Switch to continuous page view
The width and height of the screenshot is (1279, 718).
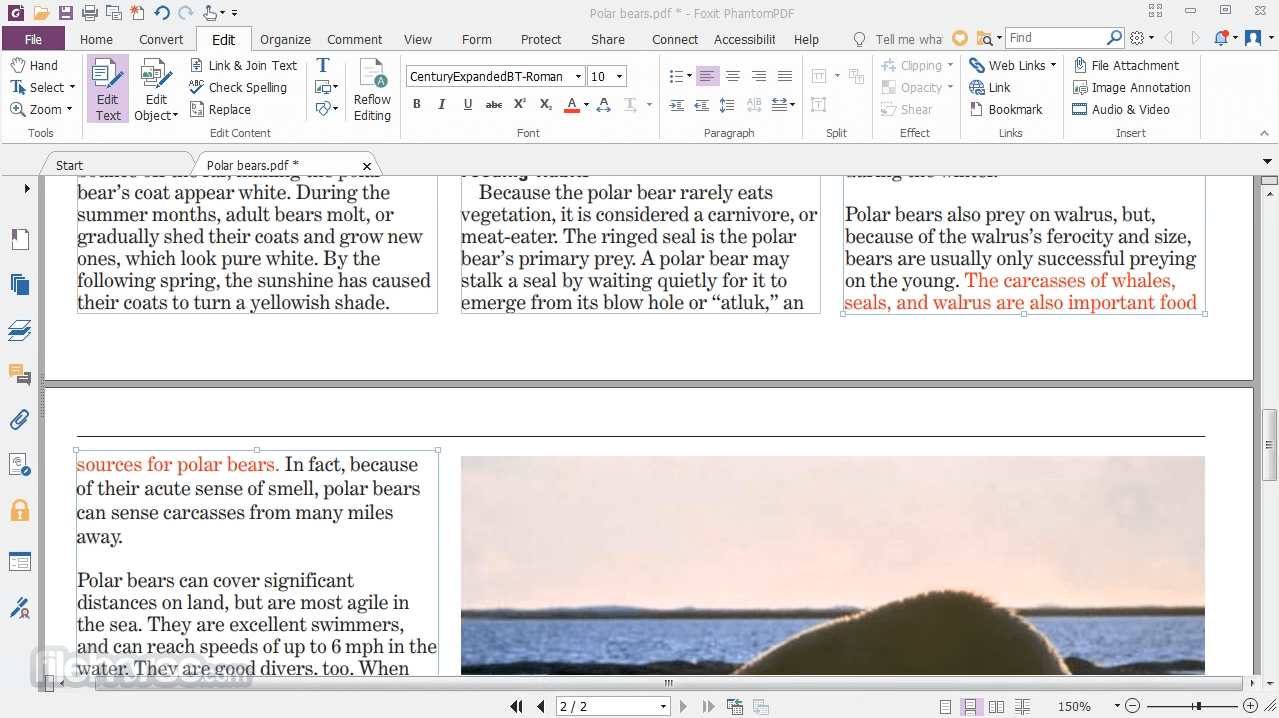click(x=970, y=706)
